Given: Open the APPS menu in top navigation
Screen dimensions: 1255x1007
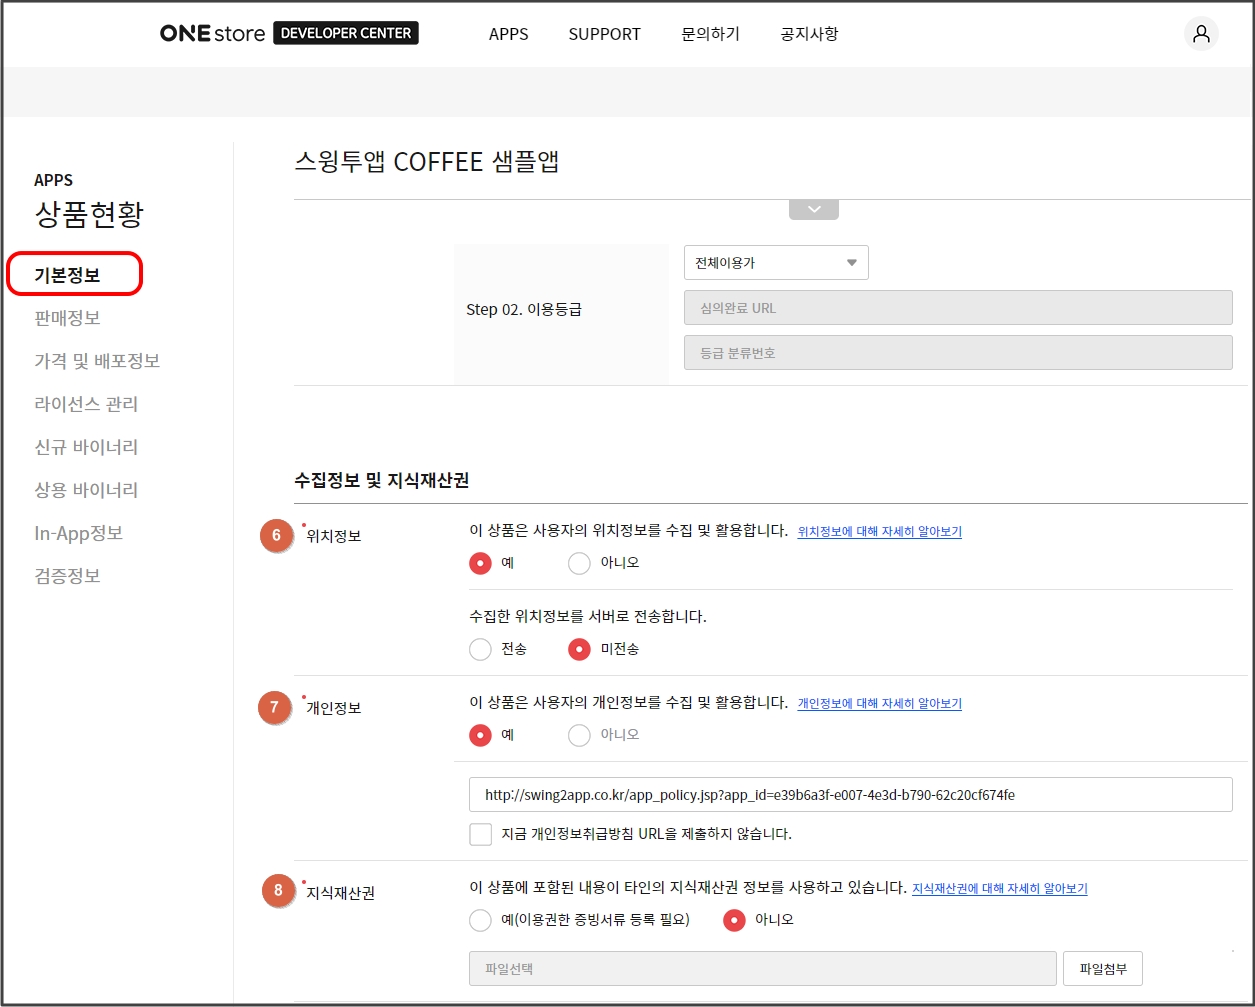Looking at the screenshot, I should pyautogui.click(x=508, y=34).
